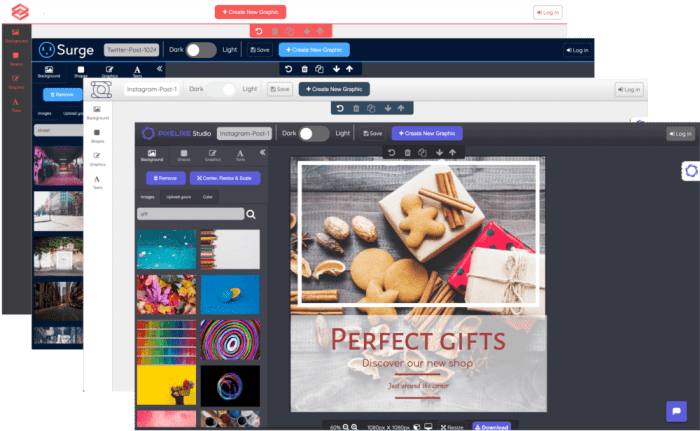Click Log in button in Pixelixe Studio
This screenshot has height=431, width=700.
click(x=680, y=134)
